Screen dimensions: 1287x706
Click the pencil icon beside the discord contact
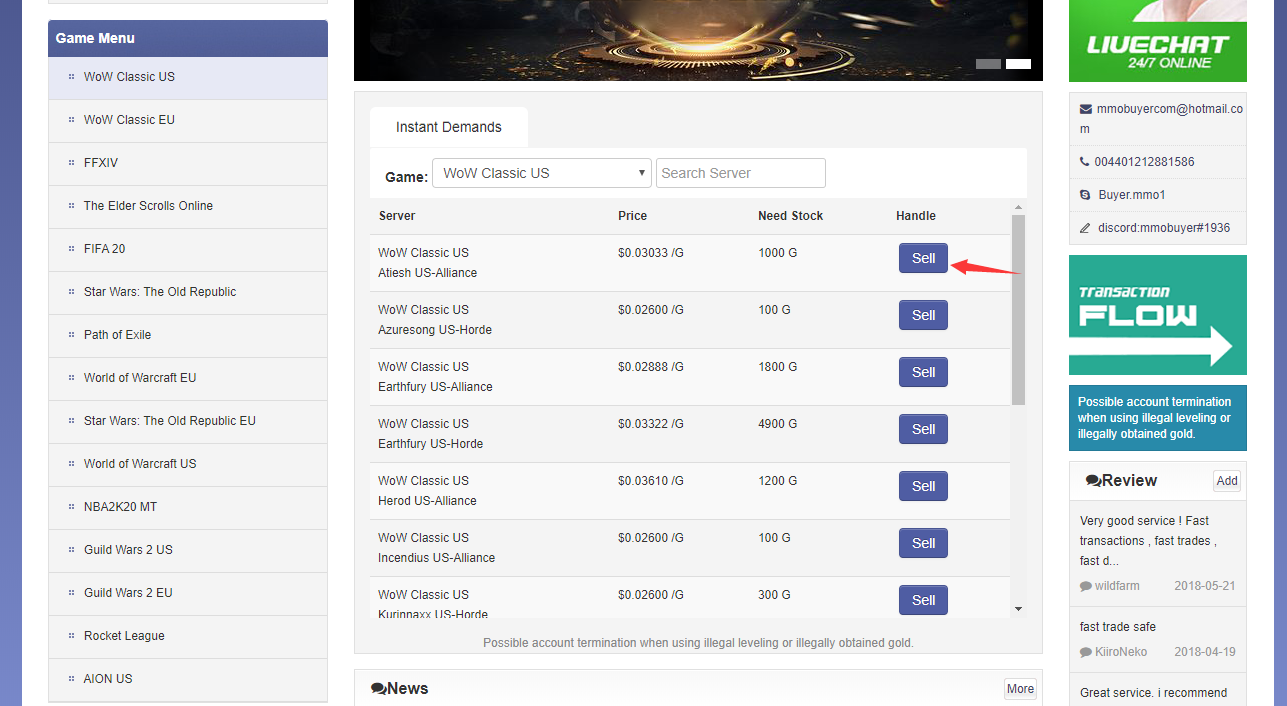tap(1084, 227)
